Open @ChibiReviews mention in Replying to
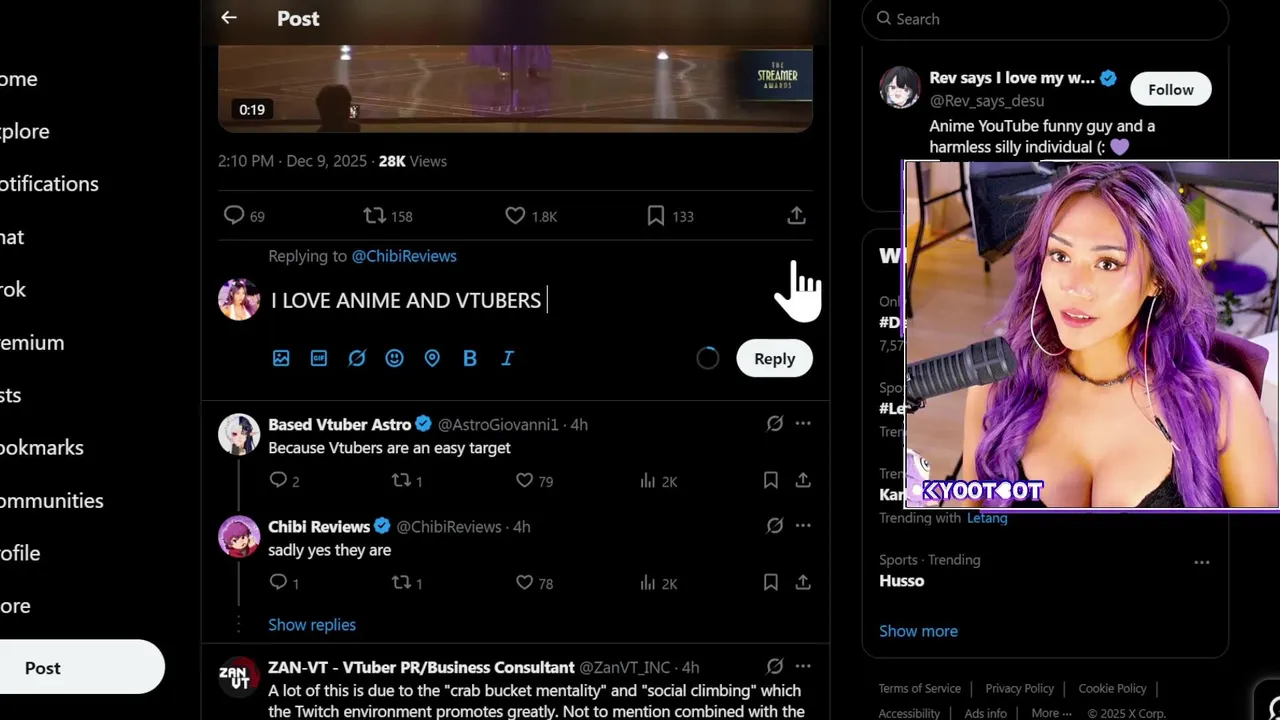Screen dimensions: 1280x720 (x=404, y=256)
